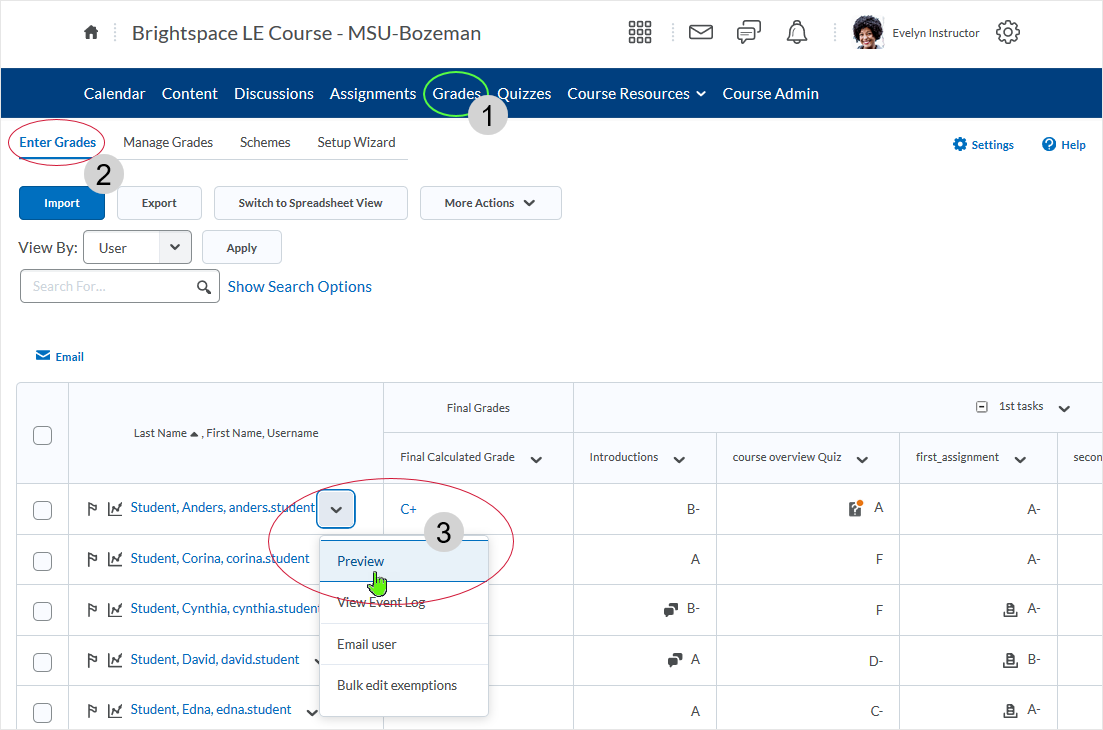Open the grades Settings link

(983, 144)
